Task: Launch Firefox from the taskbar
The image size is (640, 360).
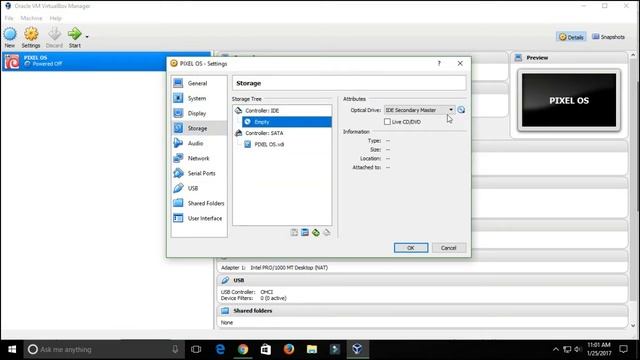Action: pyautogui.click(x=289, y=349)
